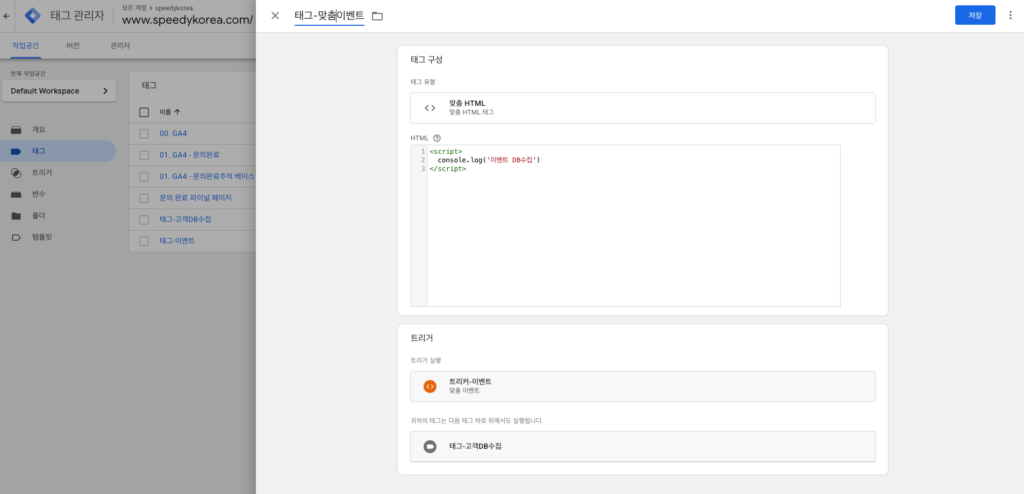
Task: Close the tag editor panel
Action: [x=275, y=16]
